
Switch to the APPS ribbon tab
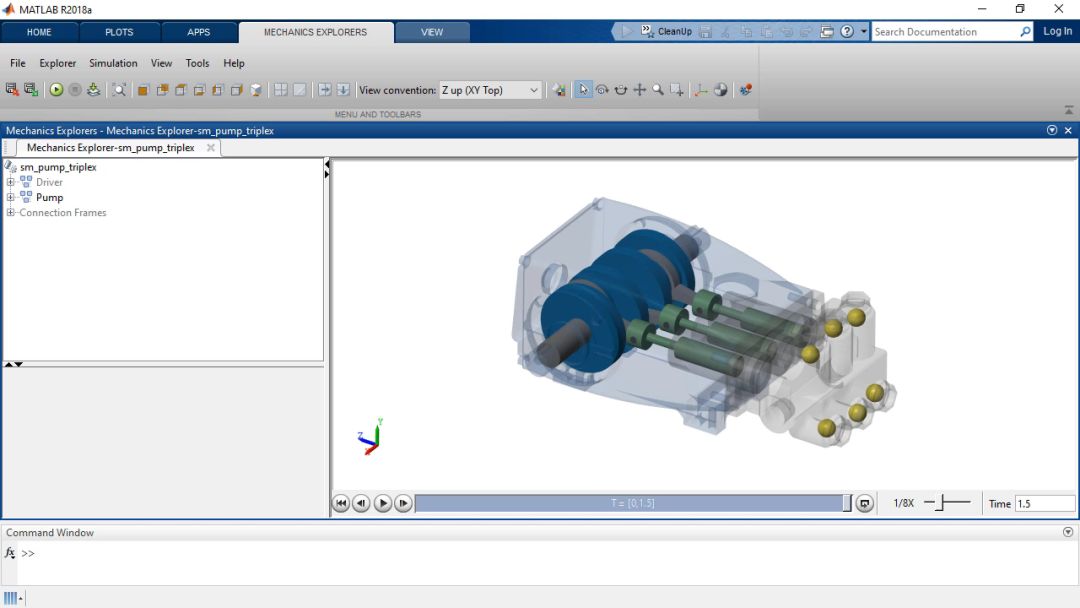(x=198, y=32)
